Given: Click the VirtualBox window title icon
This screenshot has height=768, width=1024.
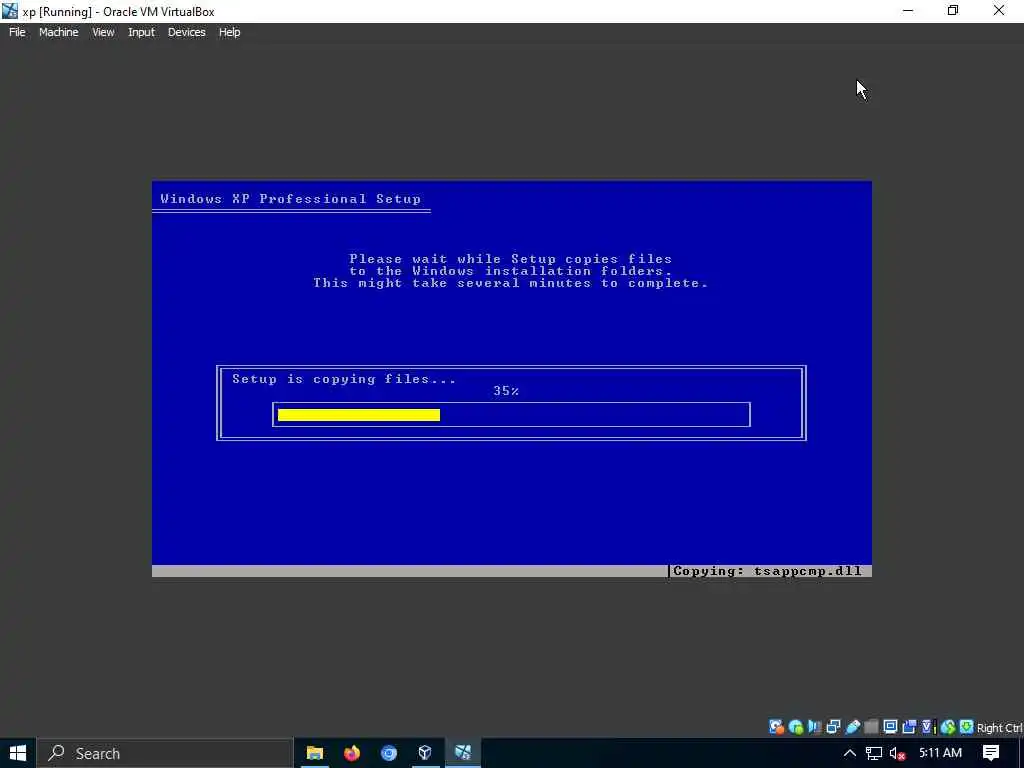Looking at the screenshot, I should coord(10,11).
